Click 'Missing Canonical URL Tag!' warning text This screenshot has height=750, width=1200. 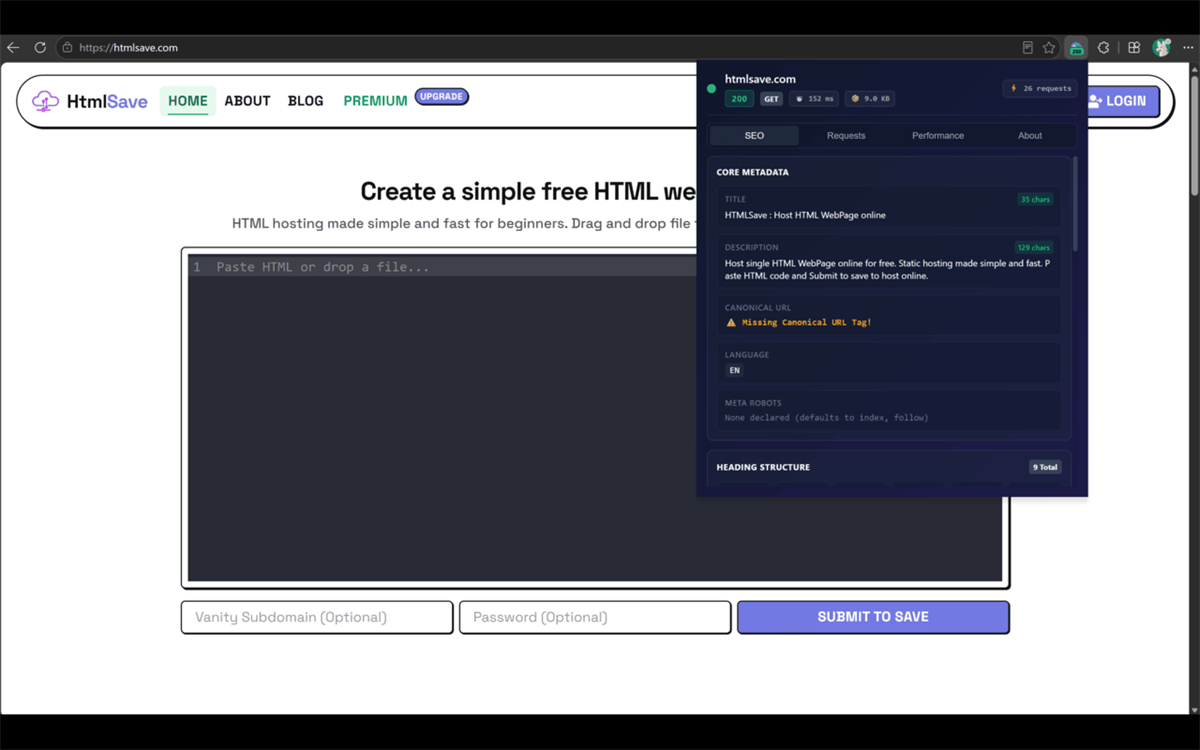(806, 323)
